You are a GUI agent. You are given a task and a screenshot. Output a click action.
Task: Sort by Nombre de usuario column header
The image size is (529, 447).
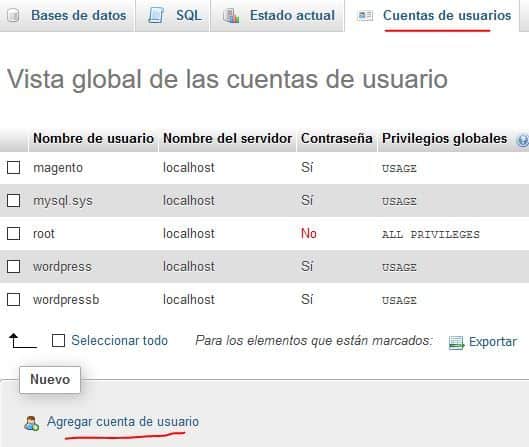93,138
